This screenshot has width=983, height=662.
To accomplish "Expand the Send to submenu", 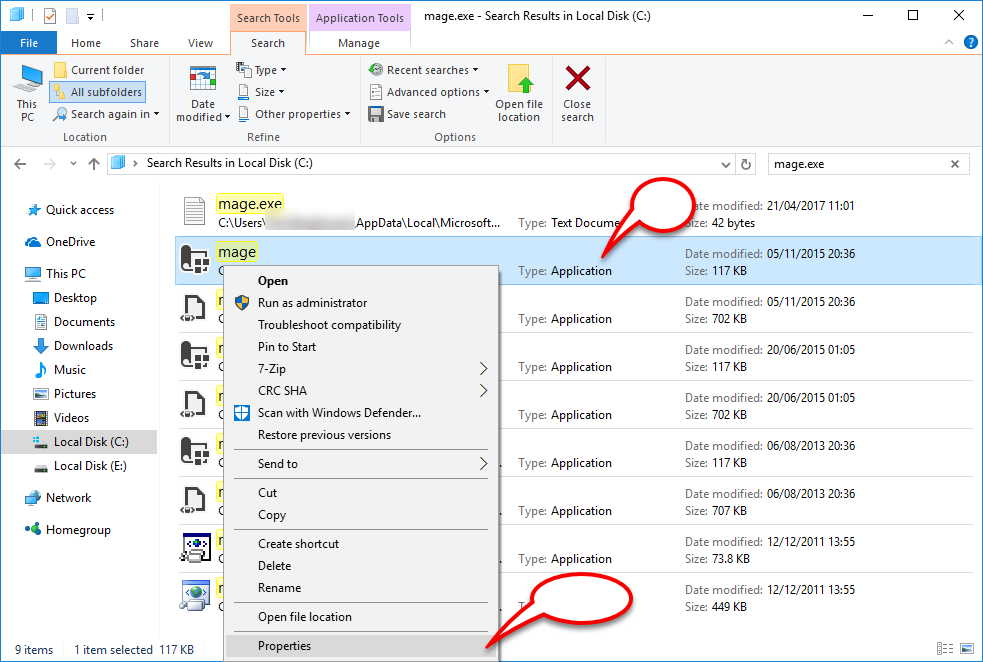I will click(361, 464).
